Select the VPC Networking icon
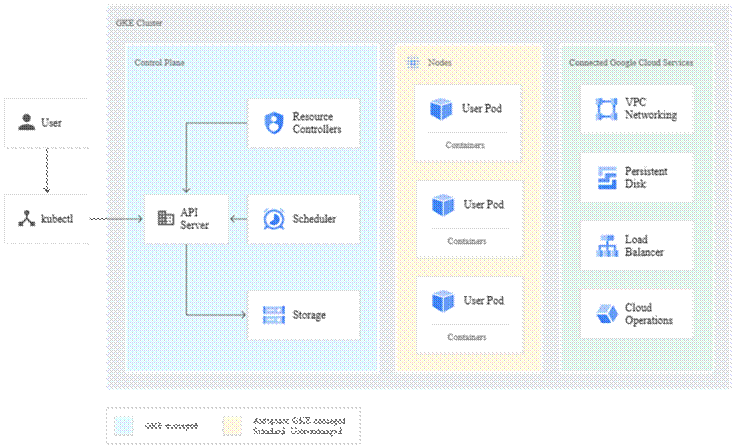This screenshot has height=448, width=736. pyautogui.click(x=606, y=109)
